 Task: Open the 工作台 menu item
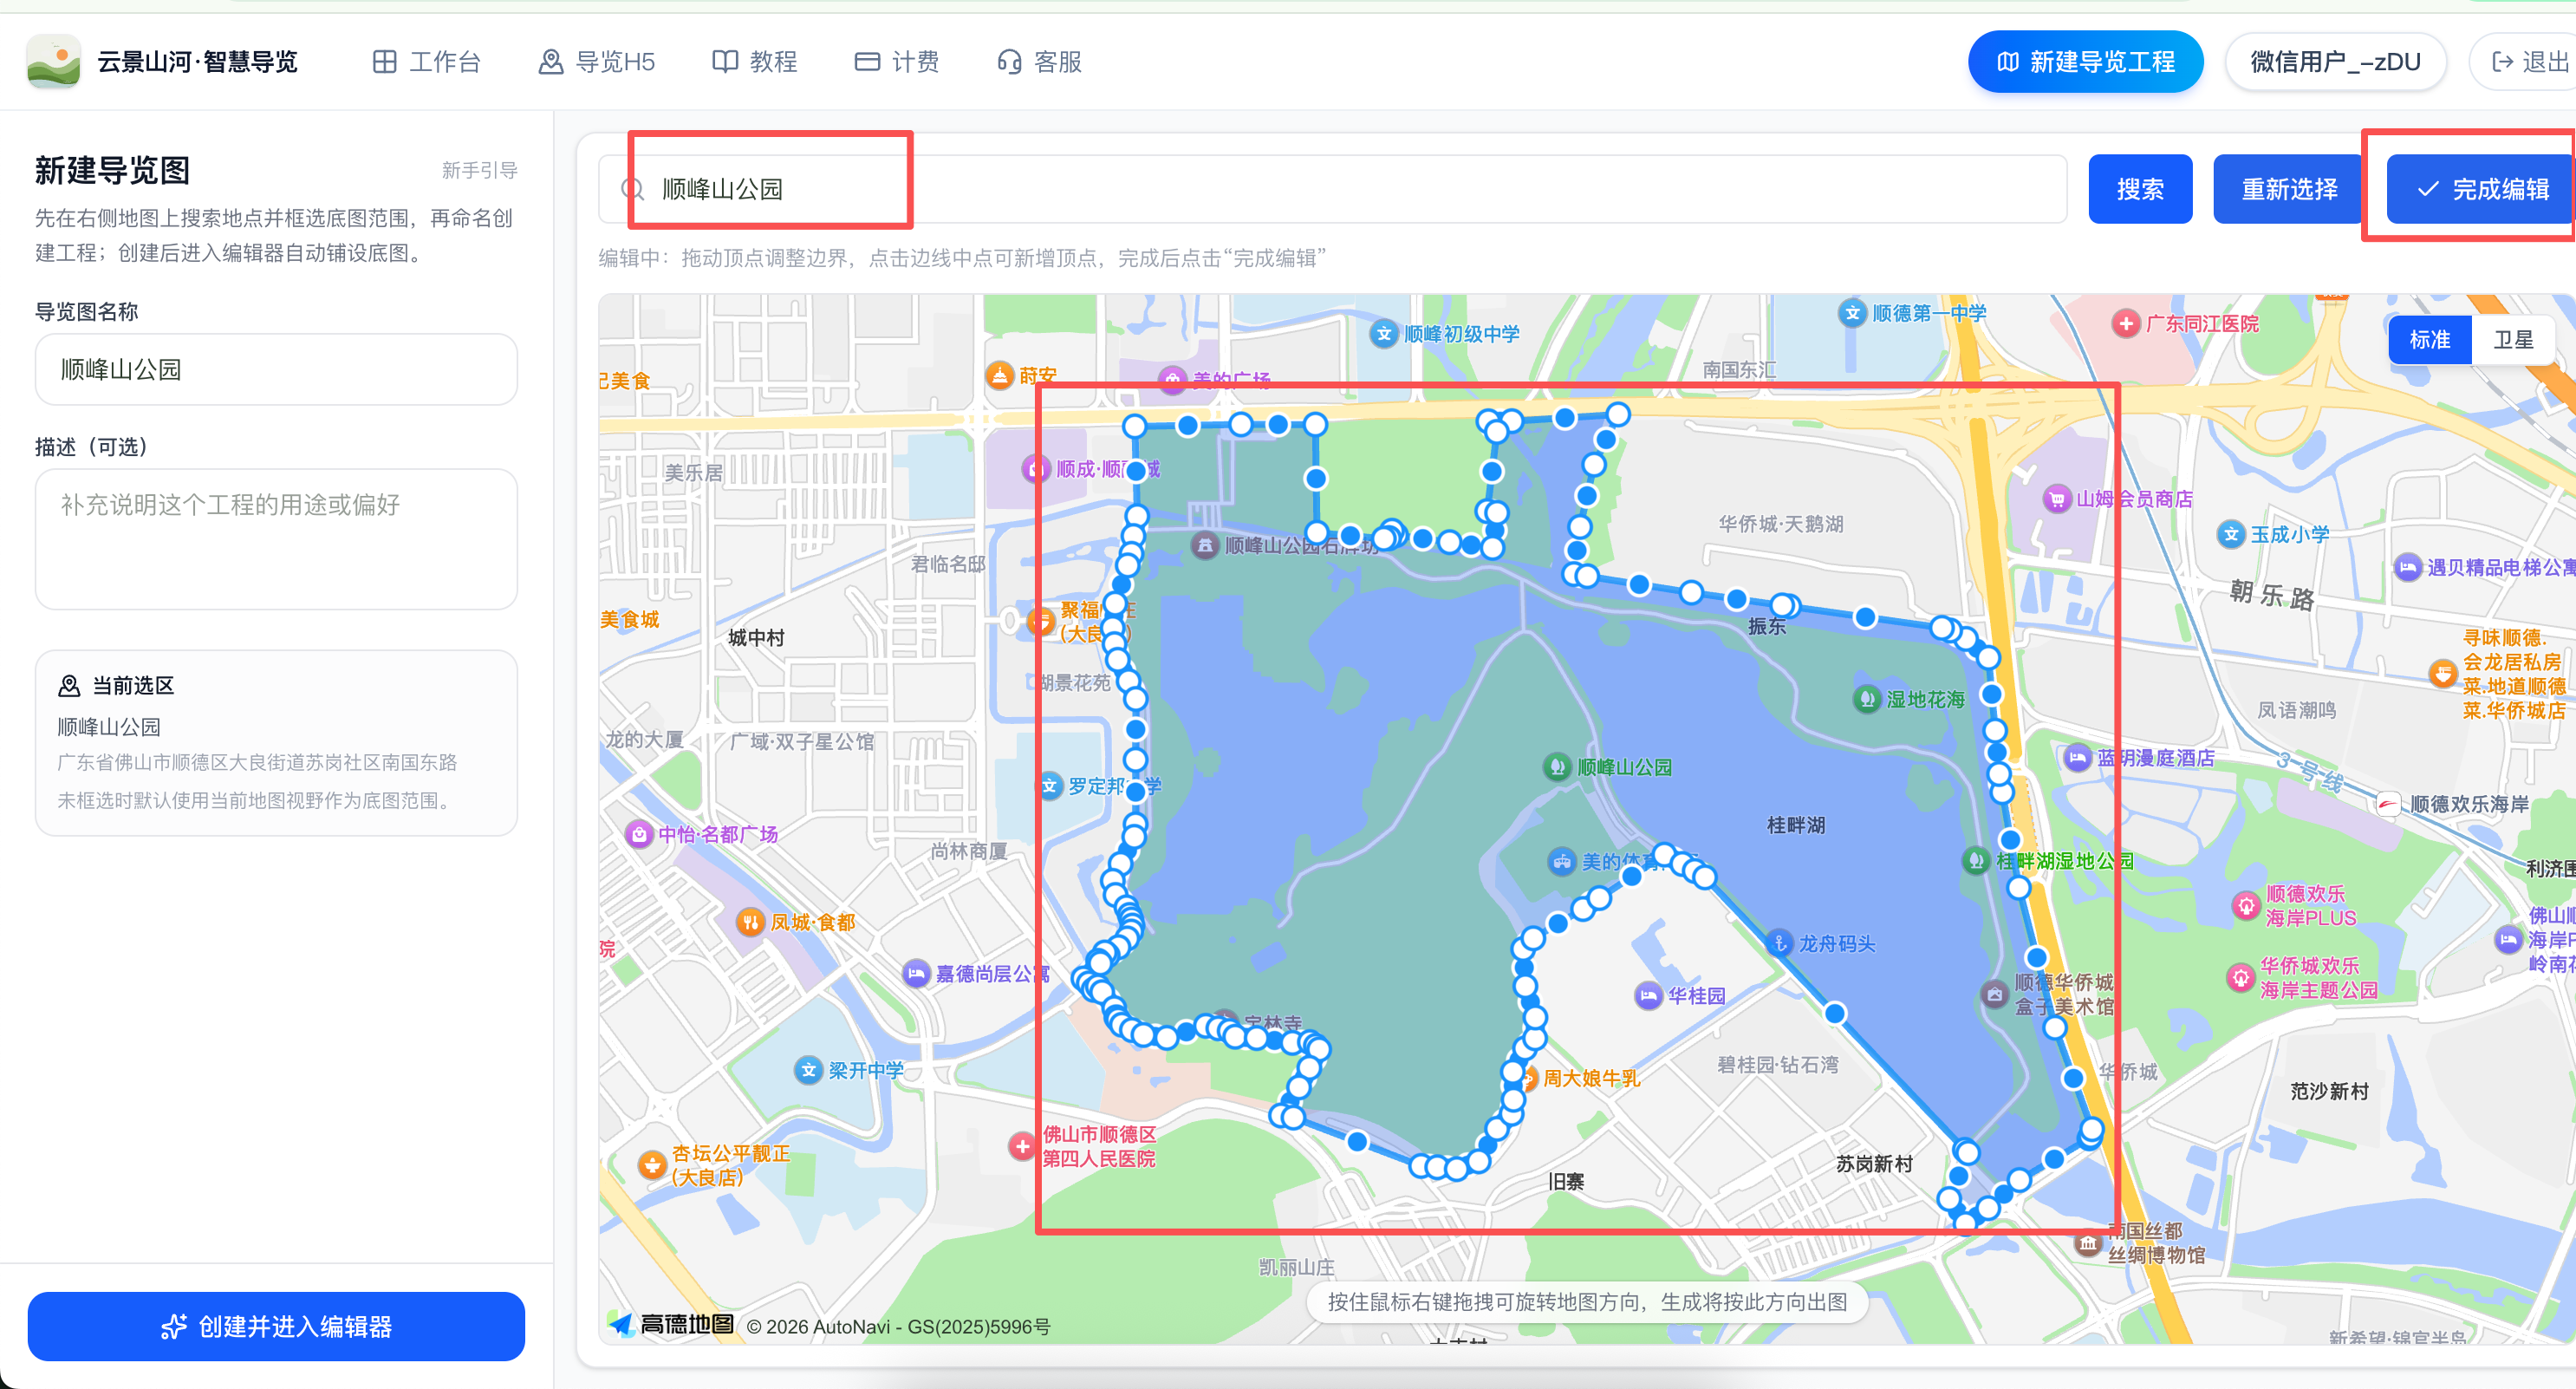click(426, 62)
